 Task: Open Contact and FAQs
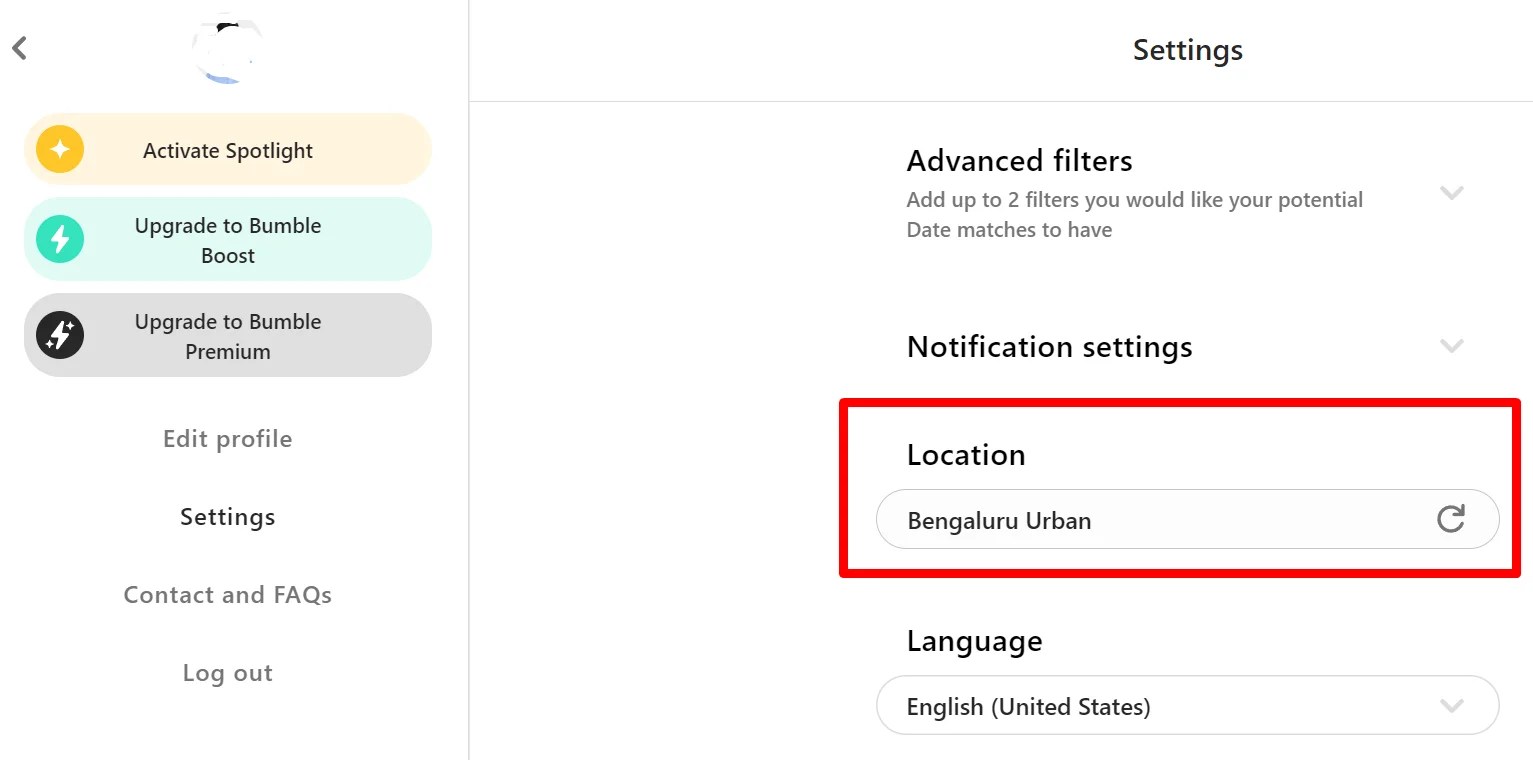pyautogui.click(x=227, y=594)
